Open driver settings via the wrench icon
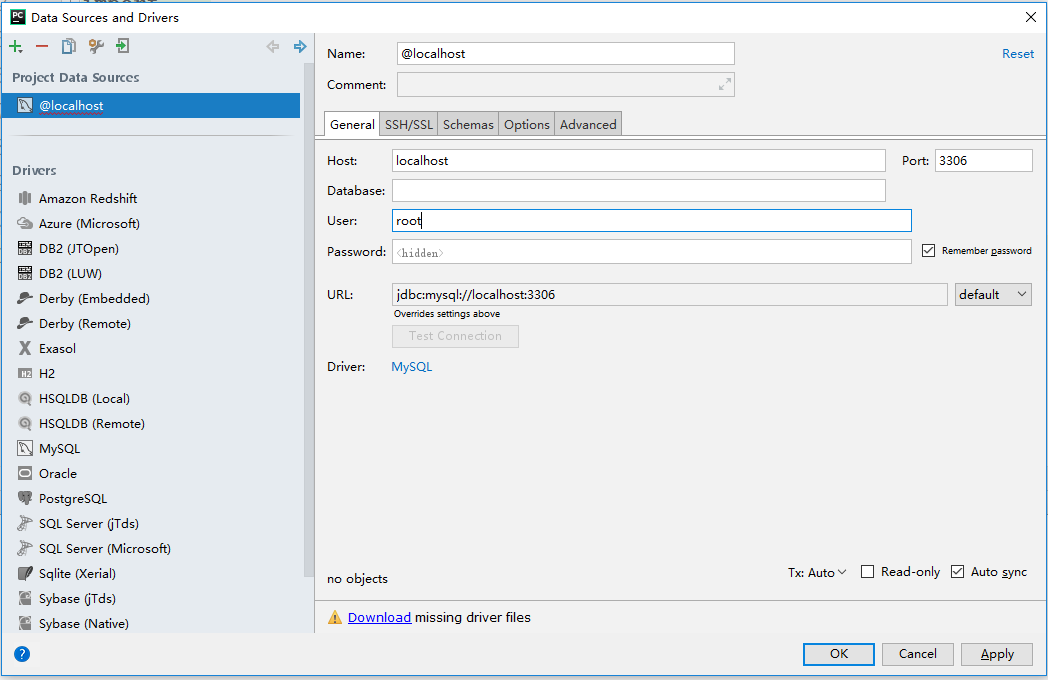Image resolution: width=1048 pixels, height=680 pixels. point(96,46)
